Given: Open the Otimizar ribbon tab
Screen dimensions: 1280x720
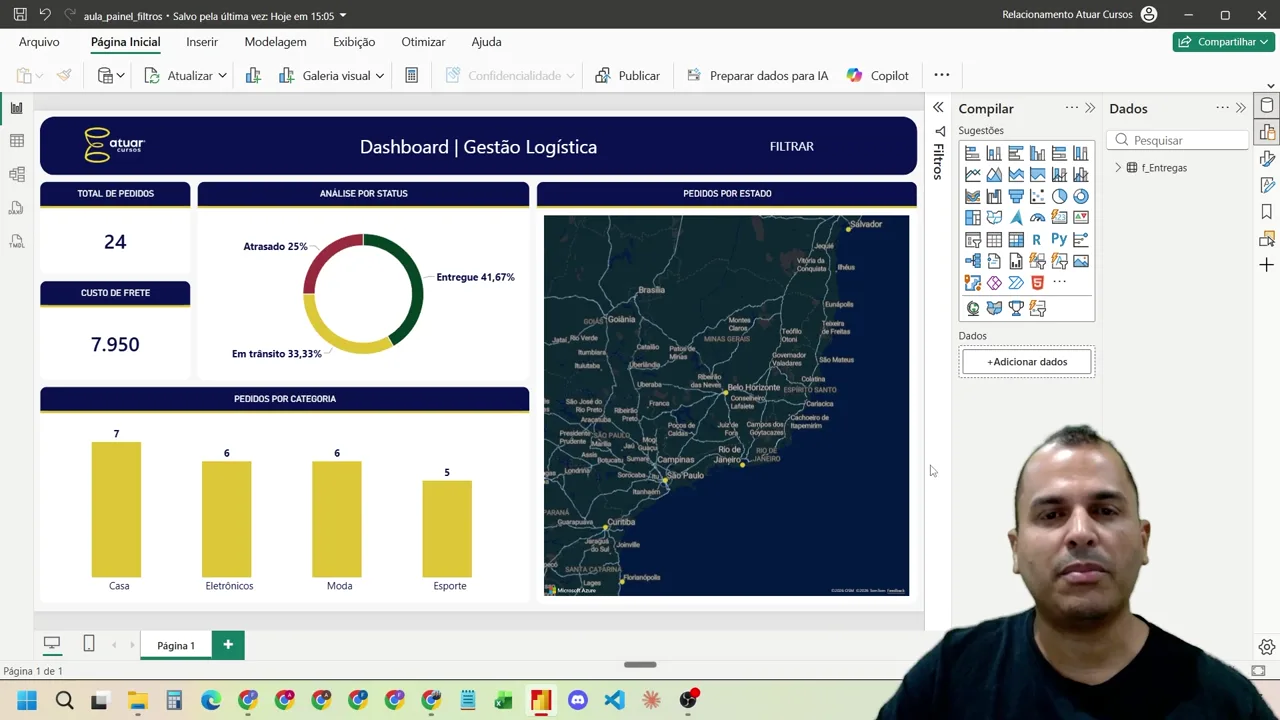Looking at the screenshot, I should pos(423,42).
